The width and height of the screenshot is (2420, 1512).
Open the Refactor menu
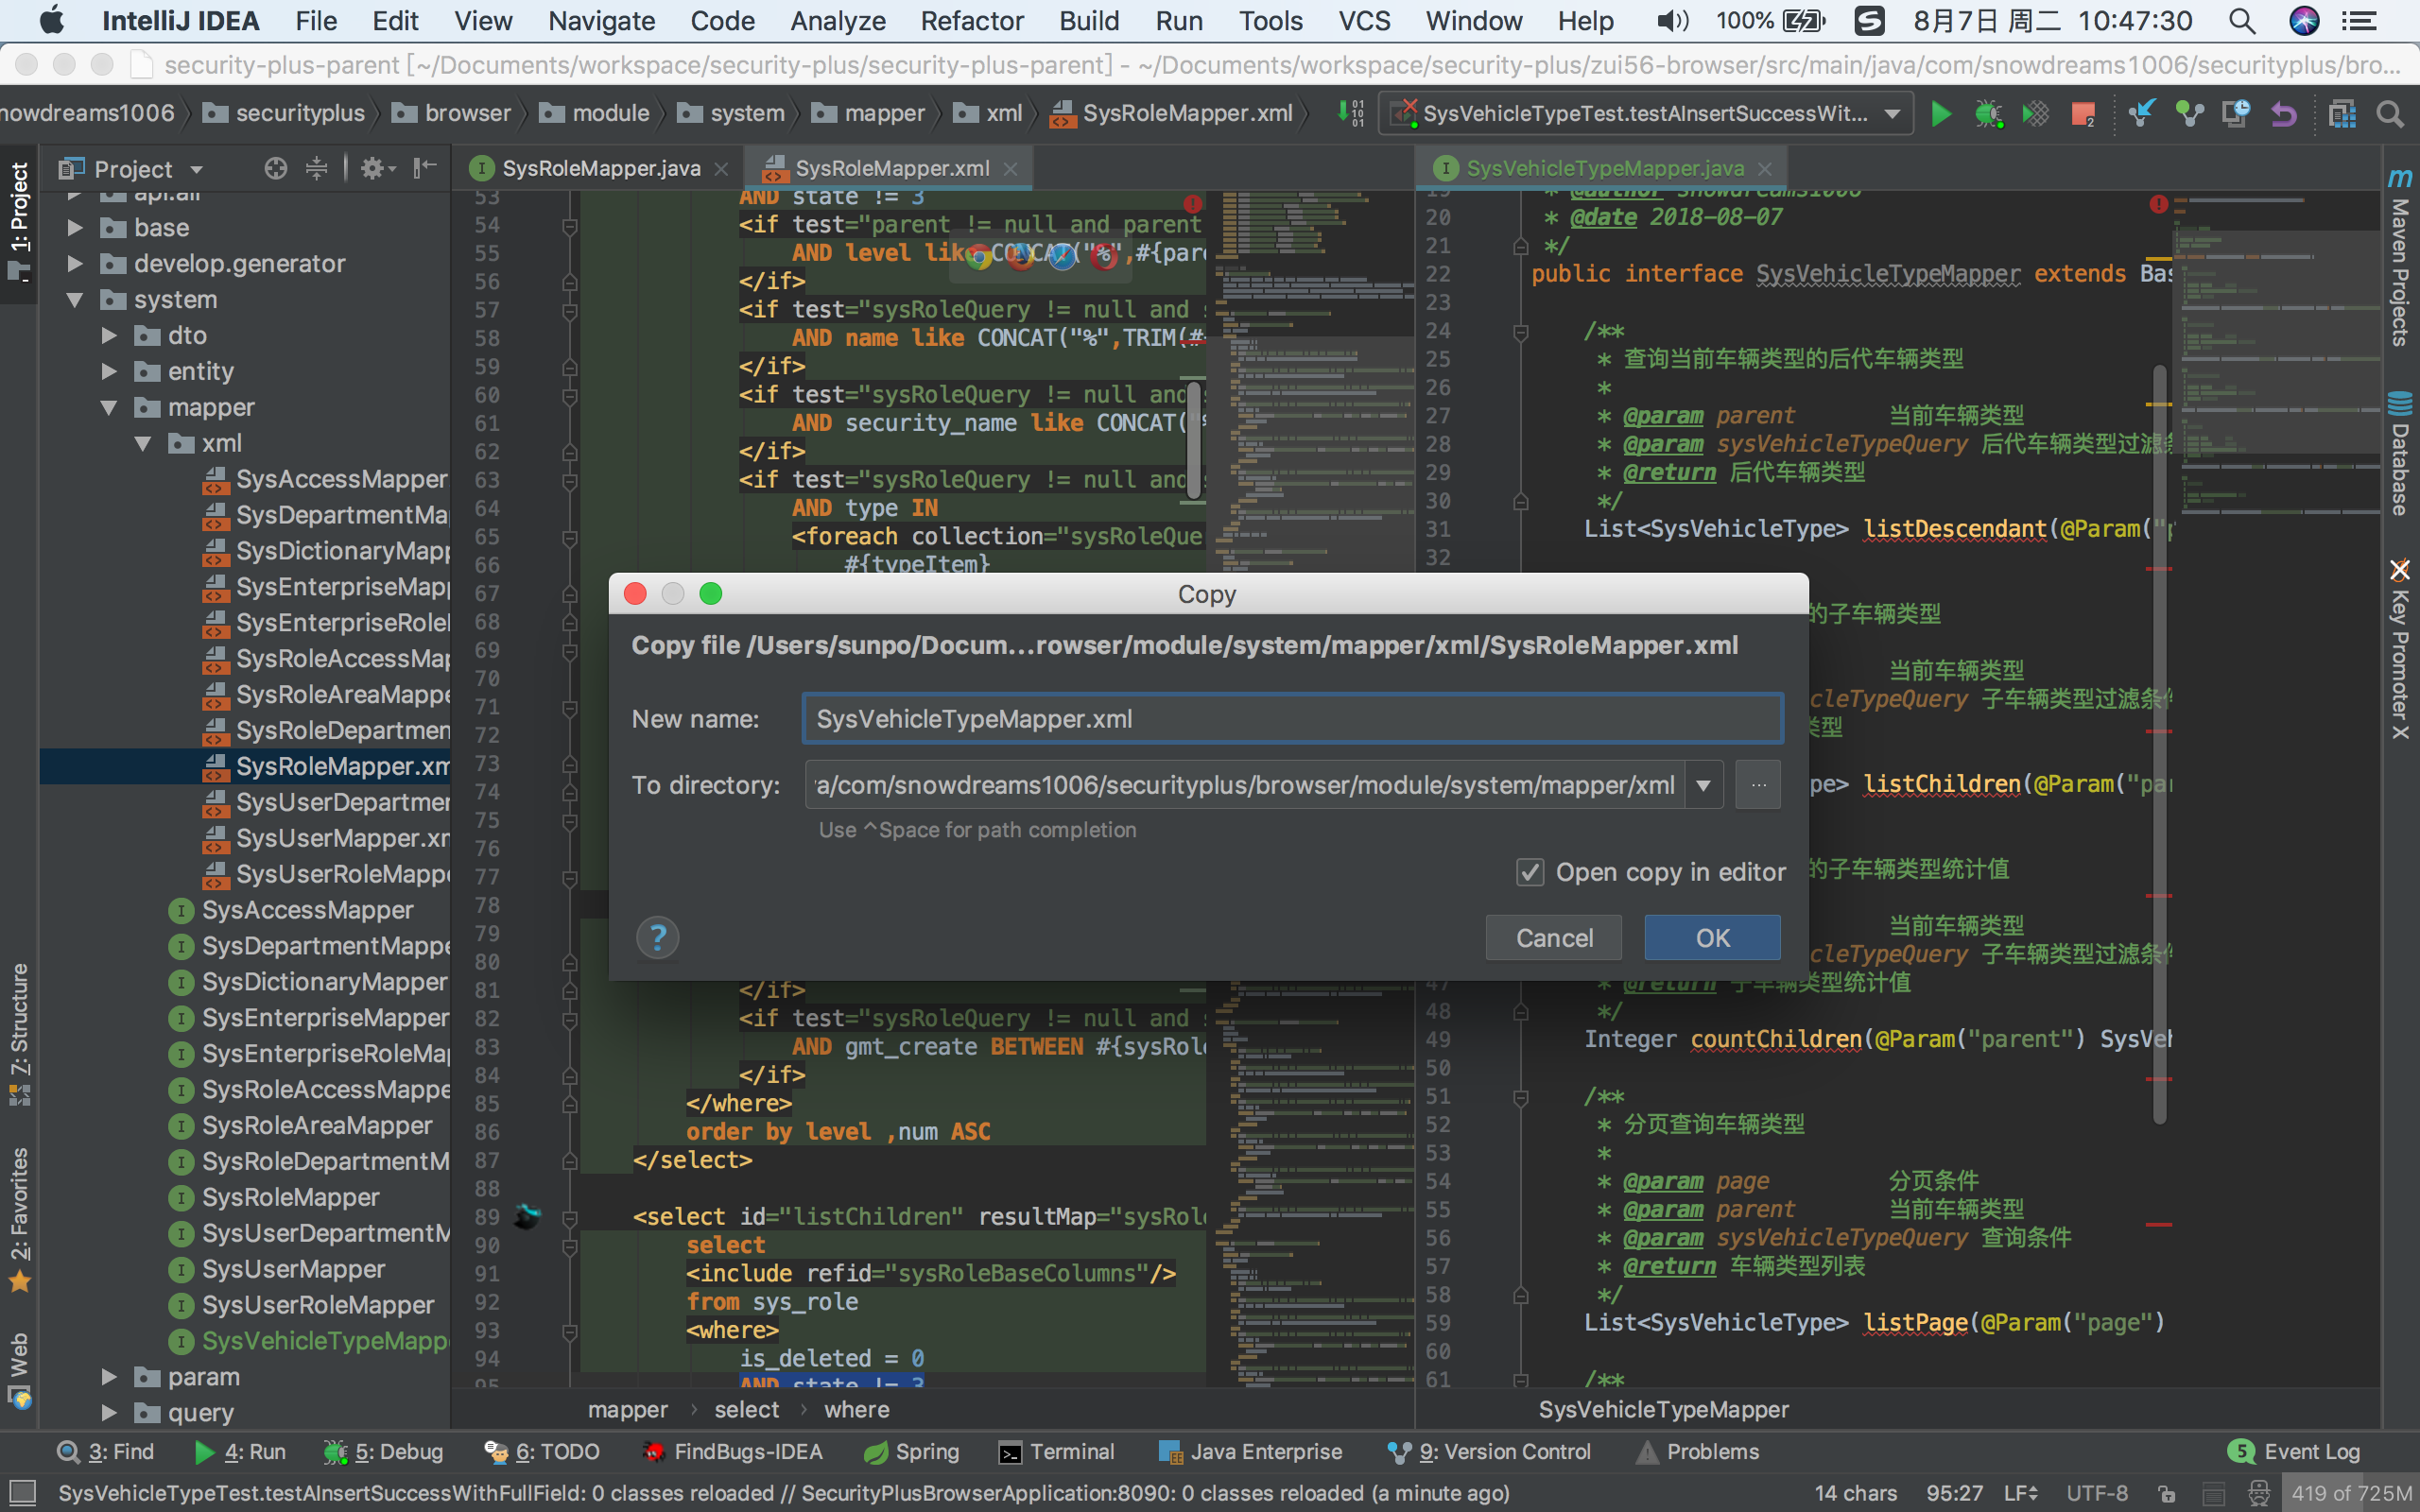972,21
